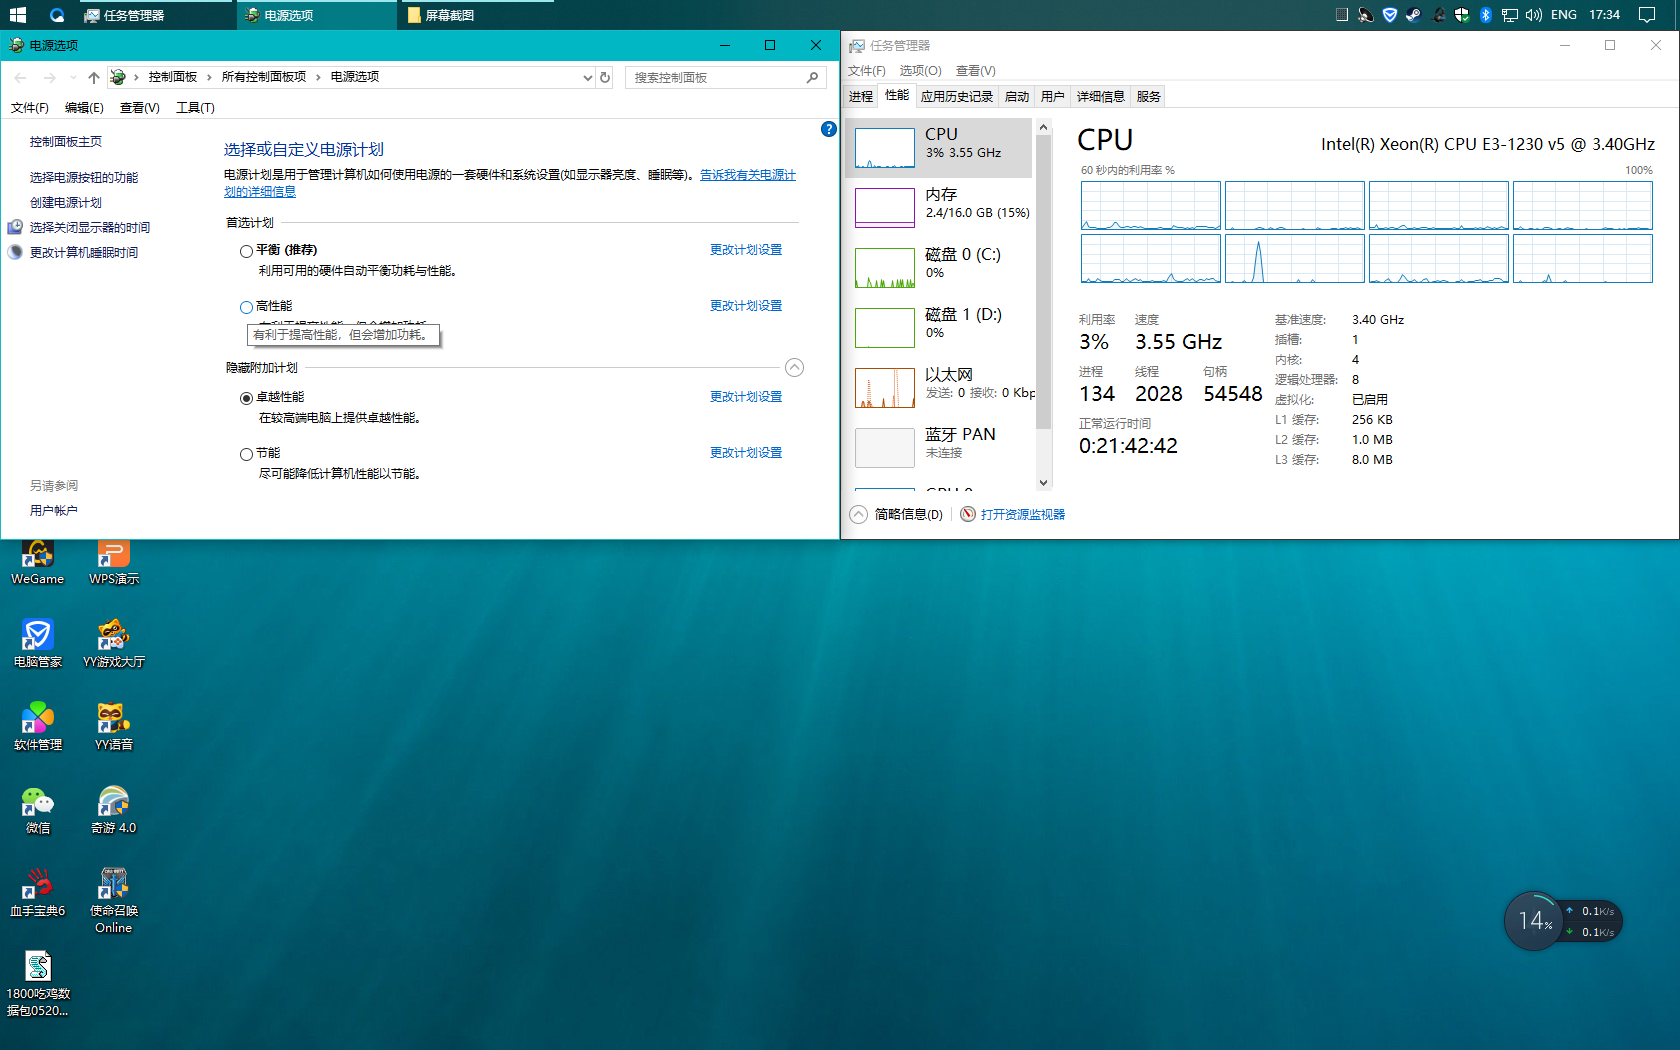The image size is (1680, 1050).
Task: Change plan settings for 节能
Action: point(746,453)
